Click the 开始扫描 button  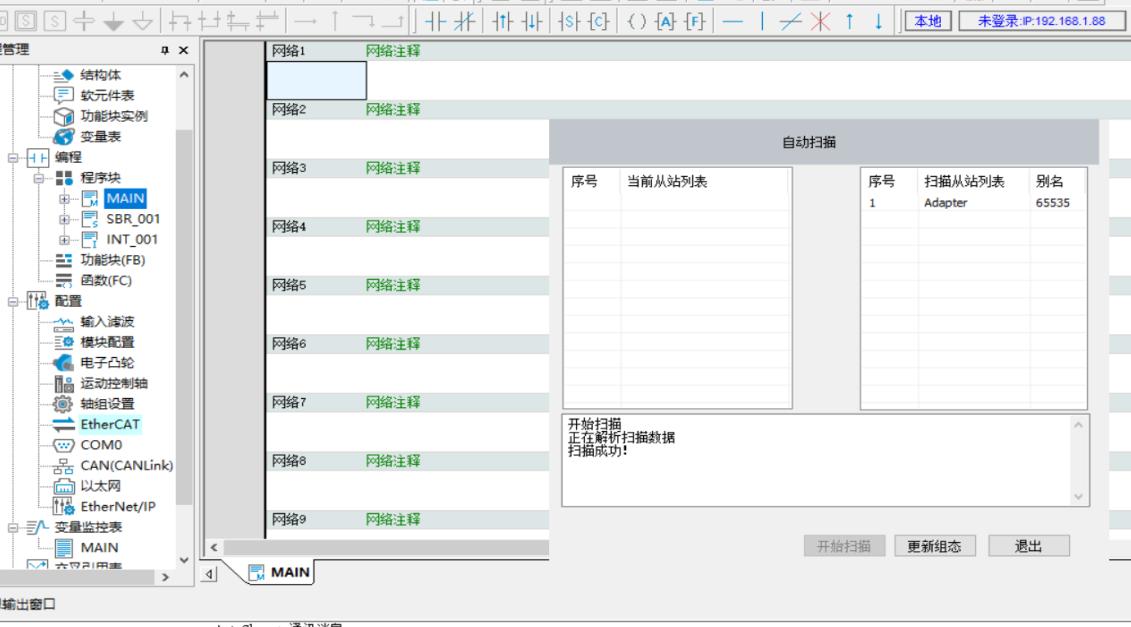click(844, 546)
